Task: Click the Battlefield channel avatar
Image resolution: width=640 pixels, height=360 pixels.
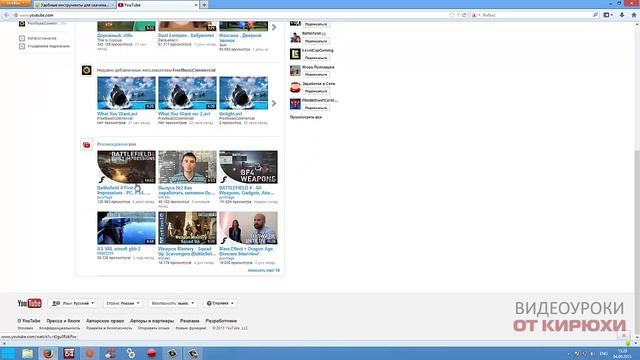Action: (x=295, y=38)
